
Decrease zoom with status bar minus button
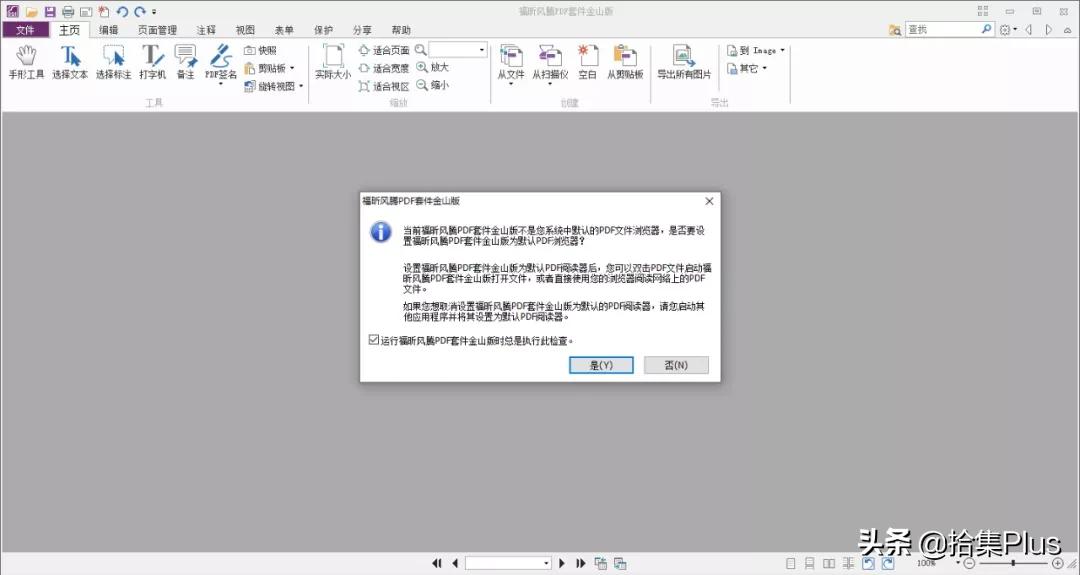[x=969, y=563]
